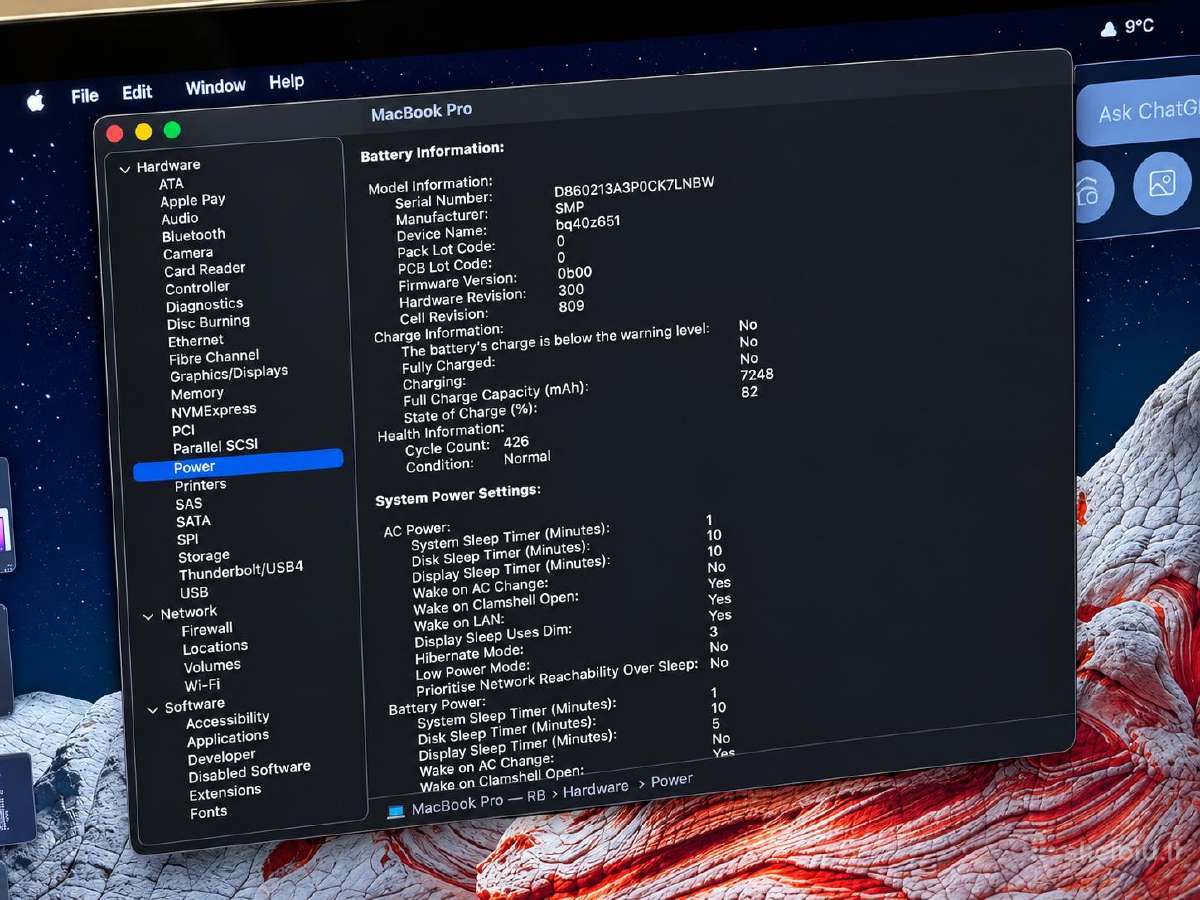Image resolution: width=1200 pixels, height=900 pixels.
Task: Select Graphics/Displays in the sidebar
Action: (x=229, y=373)
